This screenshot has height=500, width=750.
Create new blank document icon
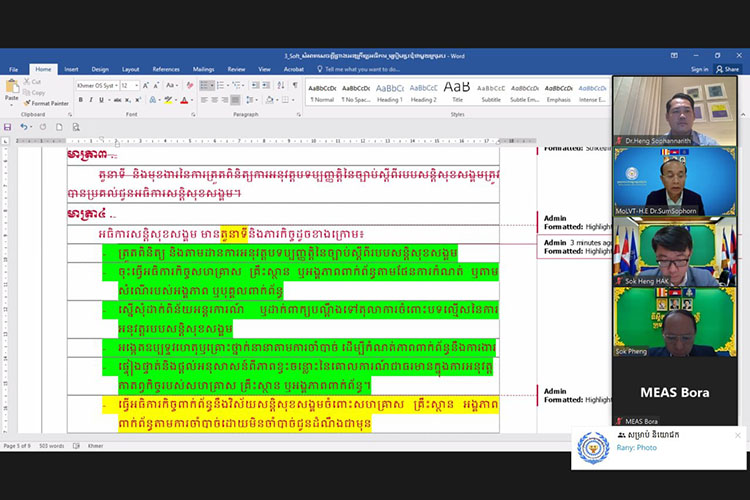pyautogui.click(x=59, y=127)
